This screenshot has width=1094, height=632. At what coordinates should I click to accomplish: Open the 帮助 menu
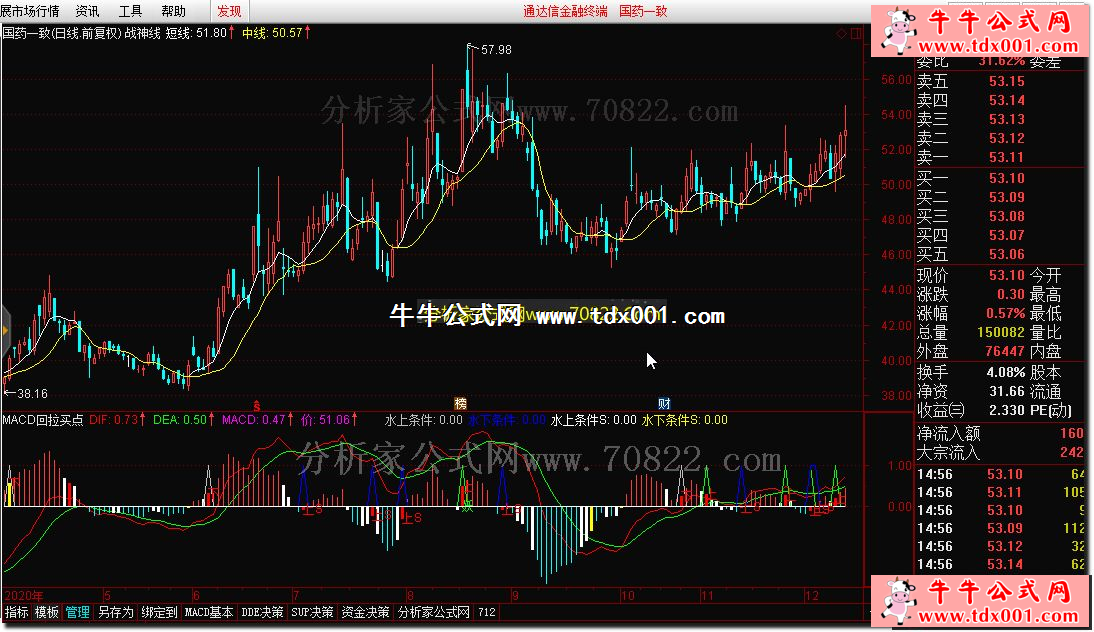174,11
